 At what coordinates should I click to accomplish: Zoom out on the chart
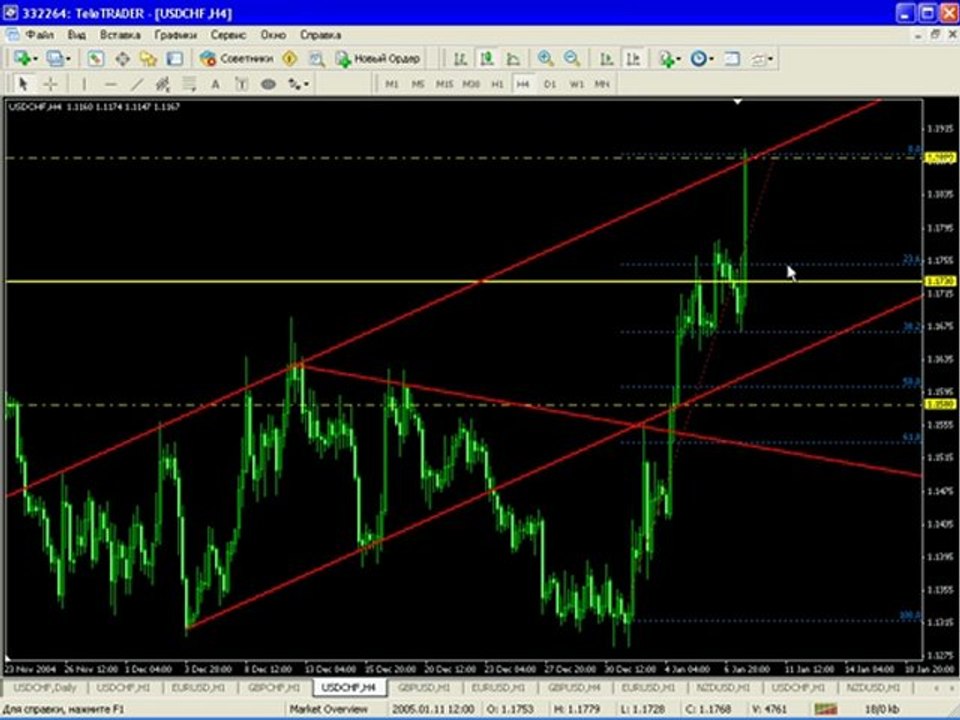(x=572, y=59)
